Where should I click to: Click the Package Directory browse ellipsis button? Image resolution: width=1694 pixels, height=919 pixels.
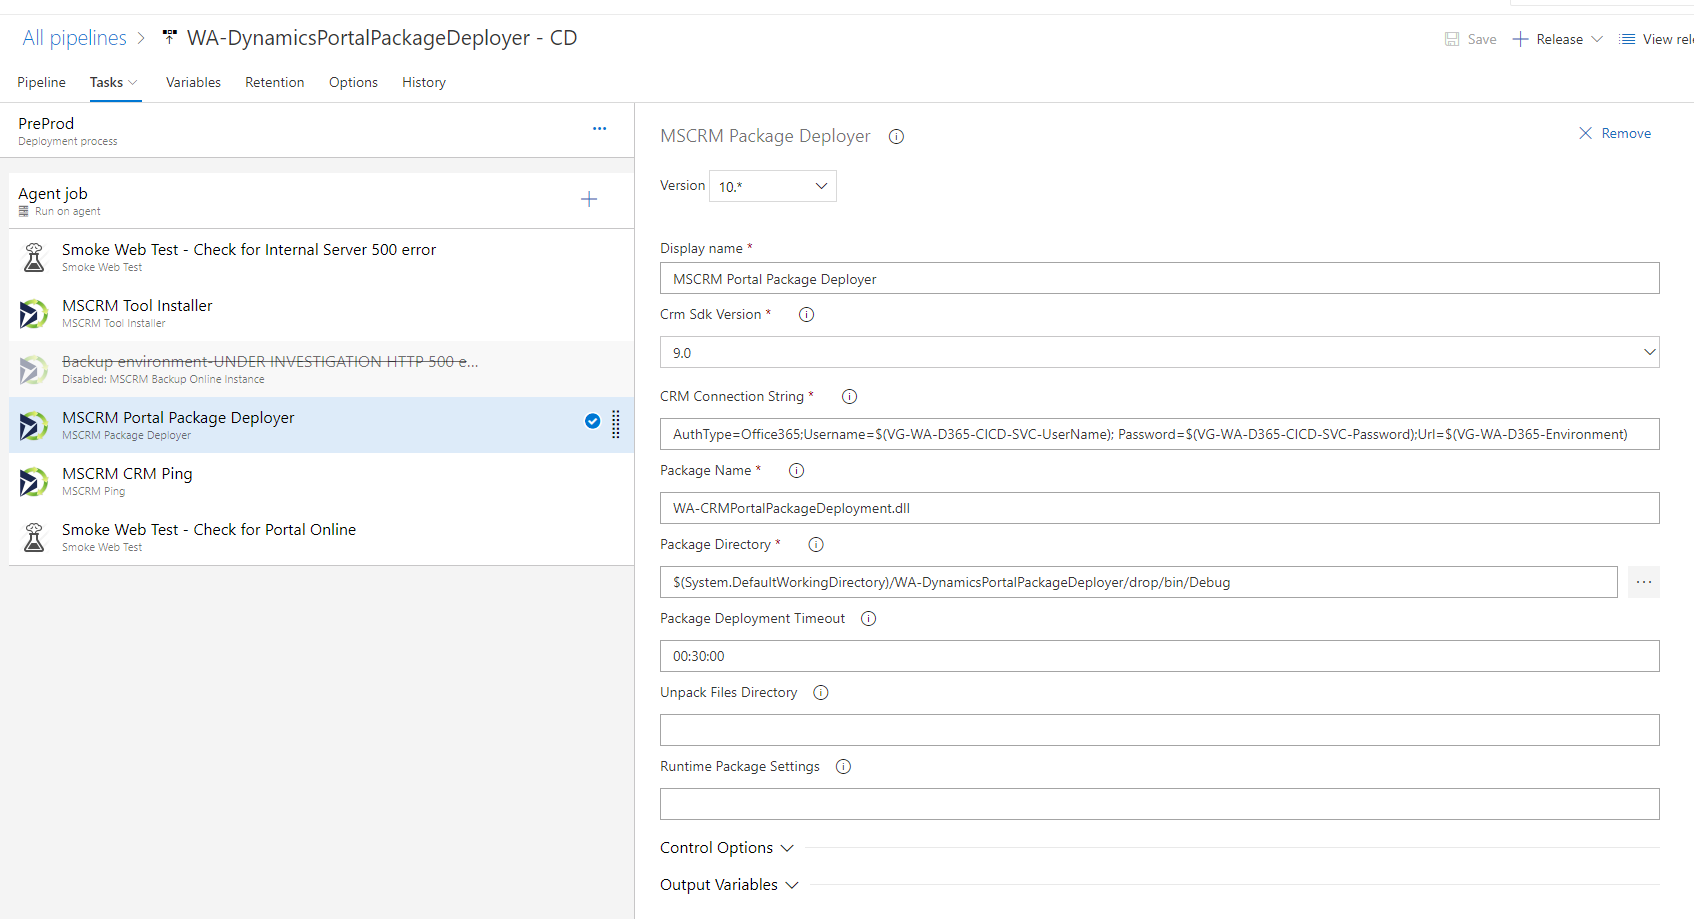[x=1643, y=582]
